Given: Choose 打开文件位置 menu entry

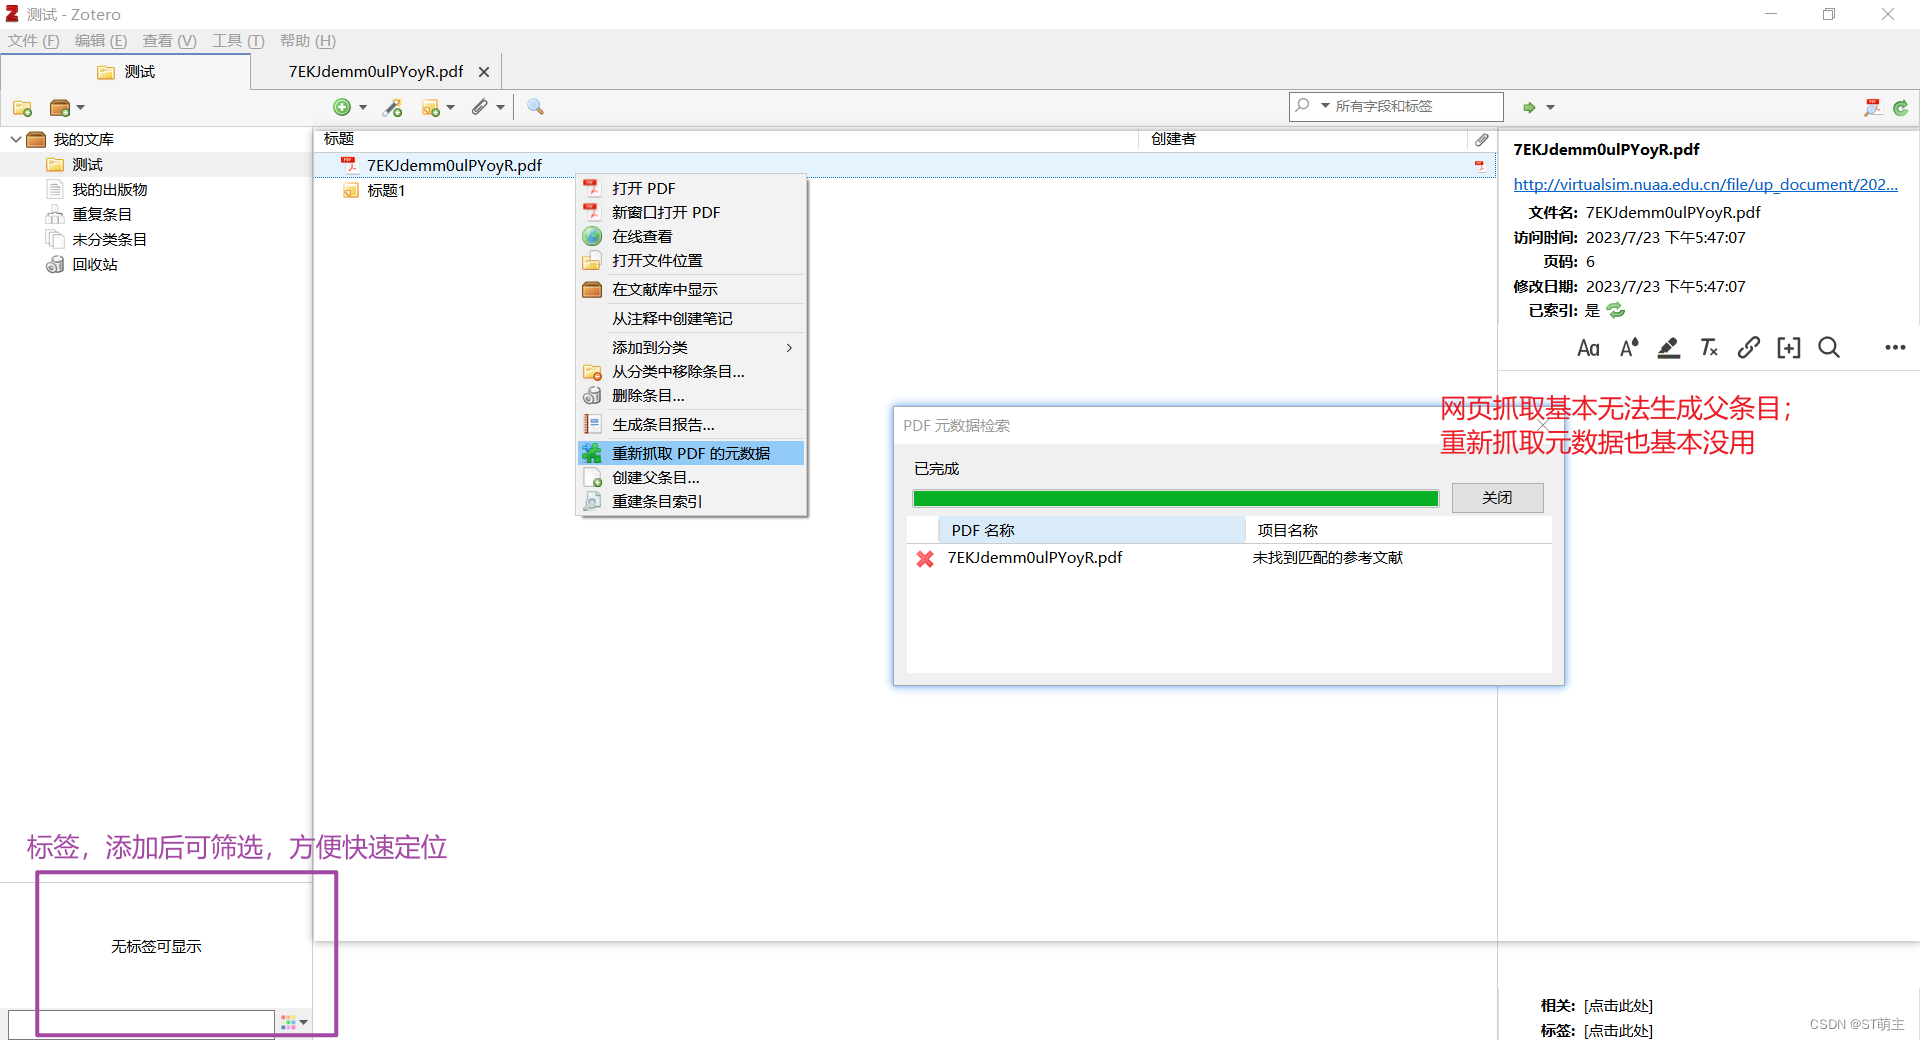Looking at the screenshot, I should pyautogui.click(x=691, y=260).
